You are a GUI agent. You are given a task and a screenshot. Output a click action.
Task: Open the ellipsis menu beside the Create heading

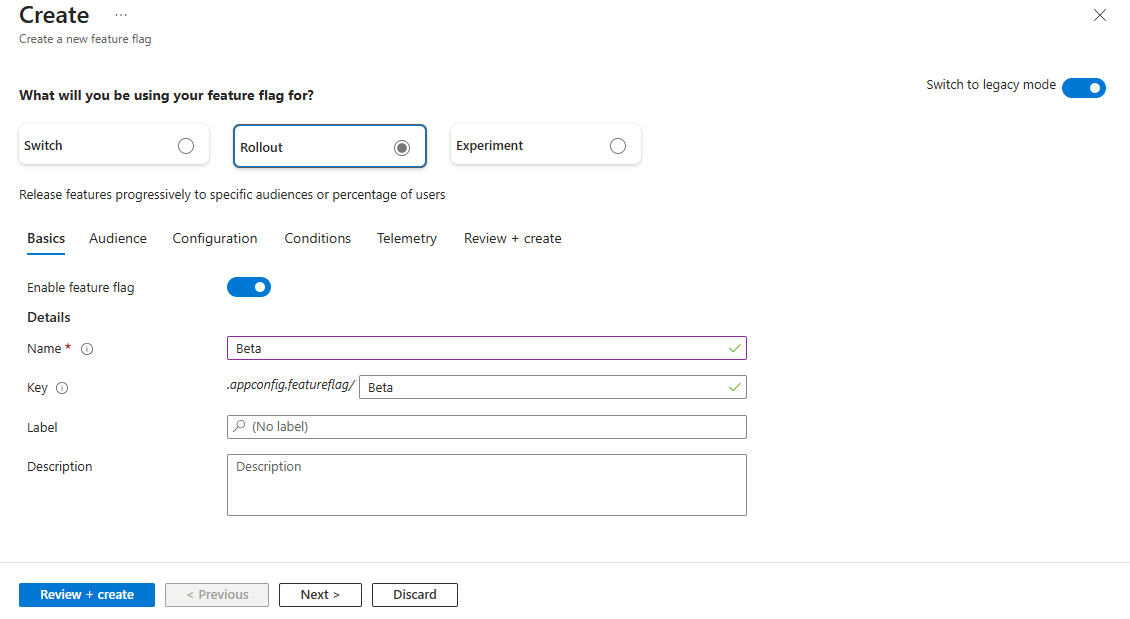(121, 15)
